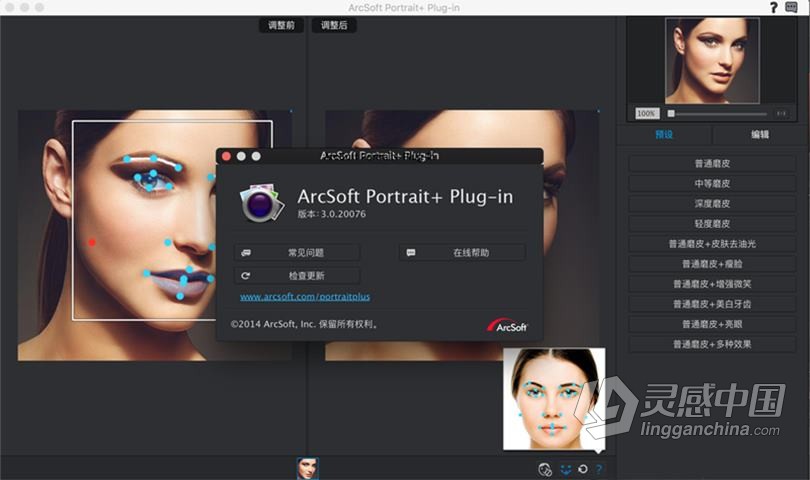This screenshot has height=480, width=810.
Task: Apply the 中等磨皮 preset
Action: point(712,184)
